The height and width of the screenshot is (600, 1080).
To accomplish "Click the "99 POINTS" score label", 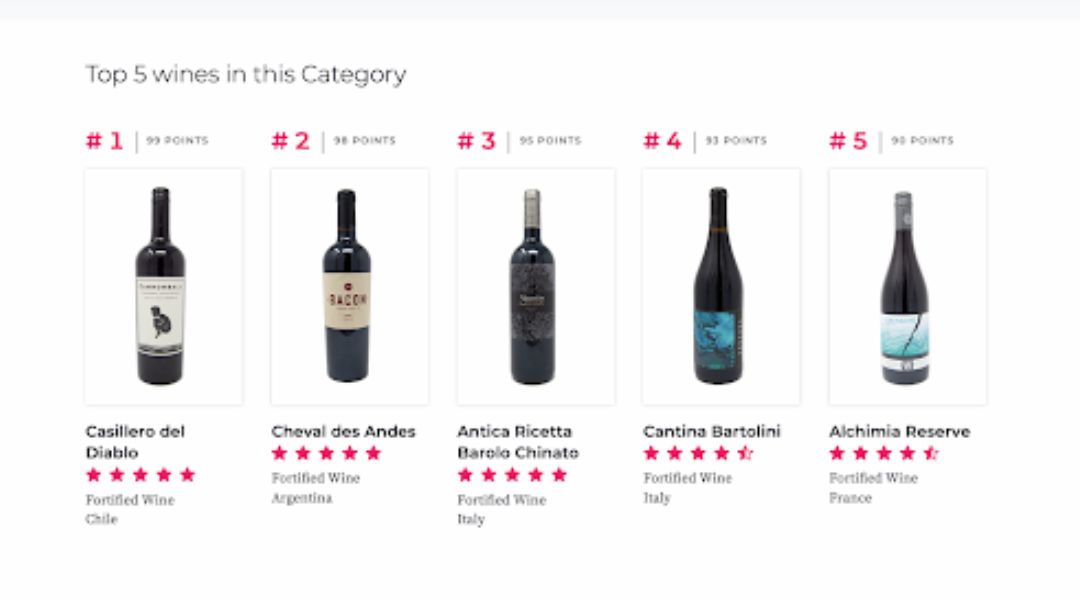I will (x=179, y=140).
